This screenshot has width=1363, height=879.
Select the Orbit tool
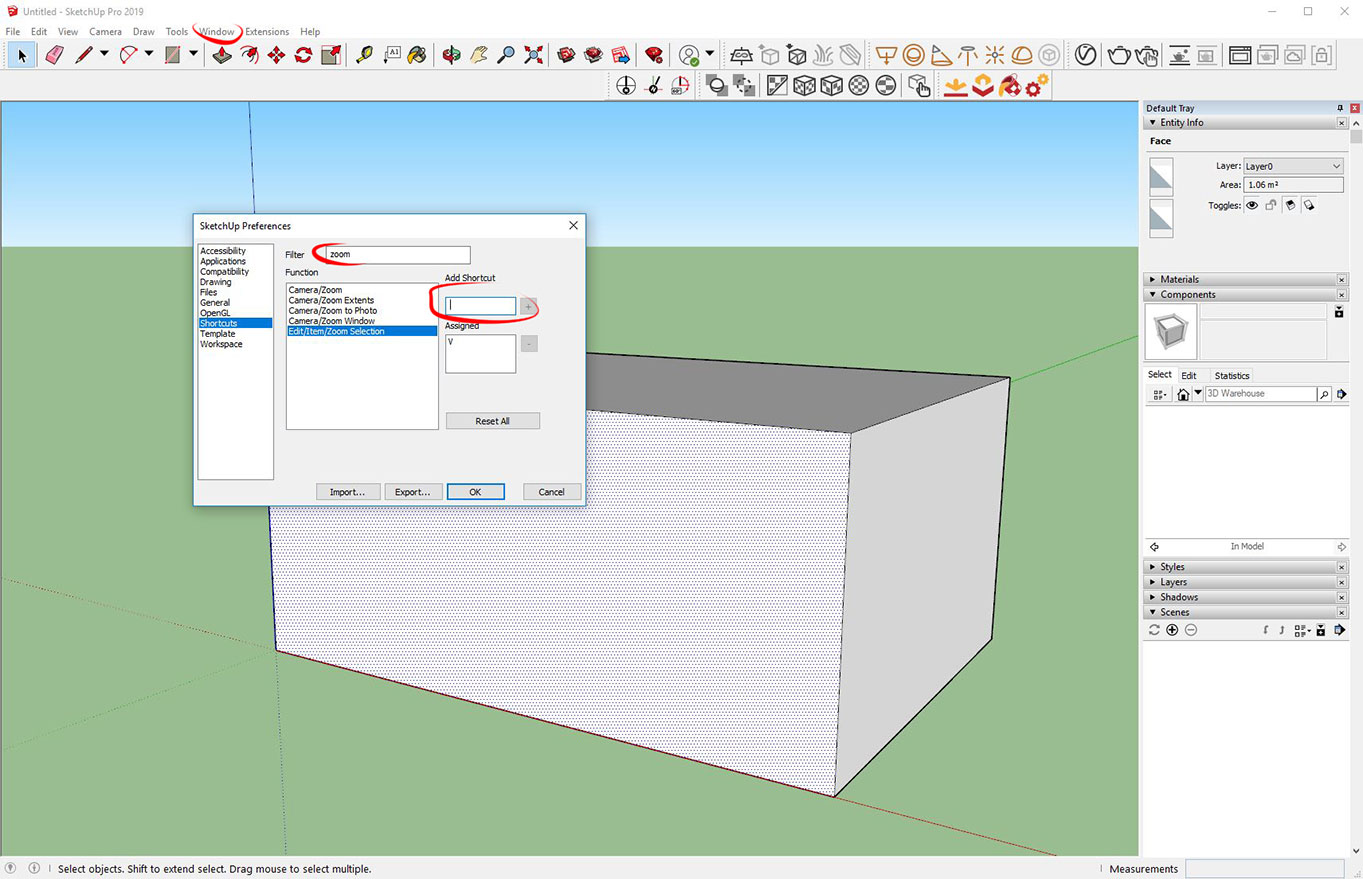452,55
